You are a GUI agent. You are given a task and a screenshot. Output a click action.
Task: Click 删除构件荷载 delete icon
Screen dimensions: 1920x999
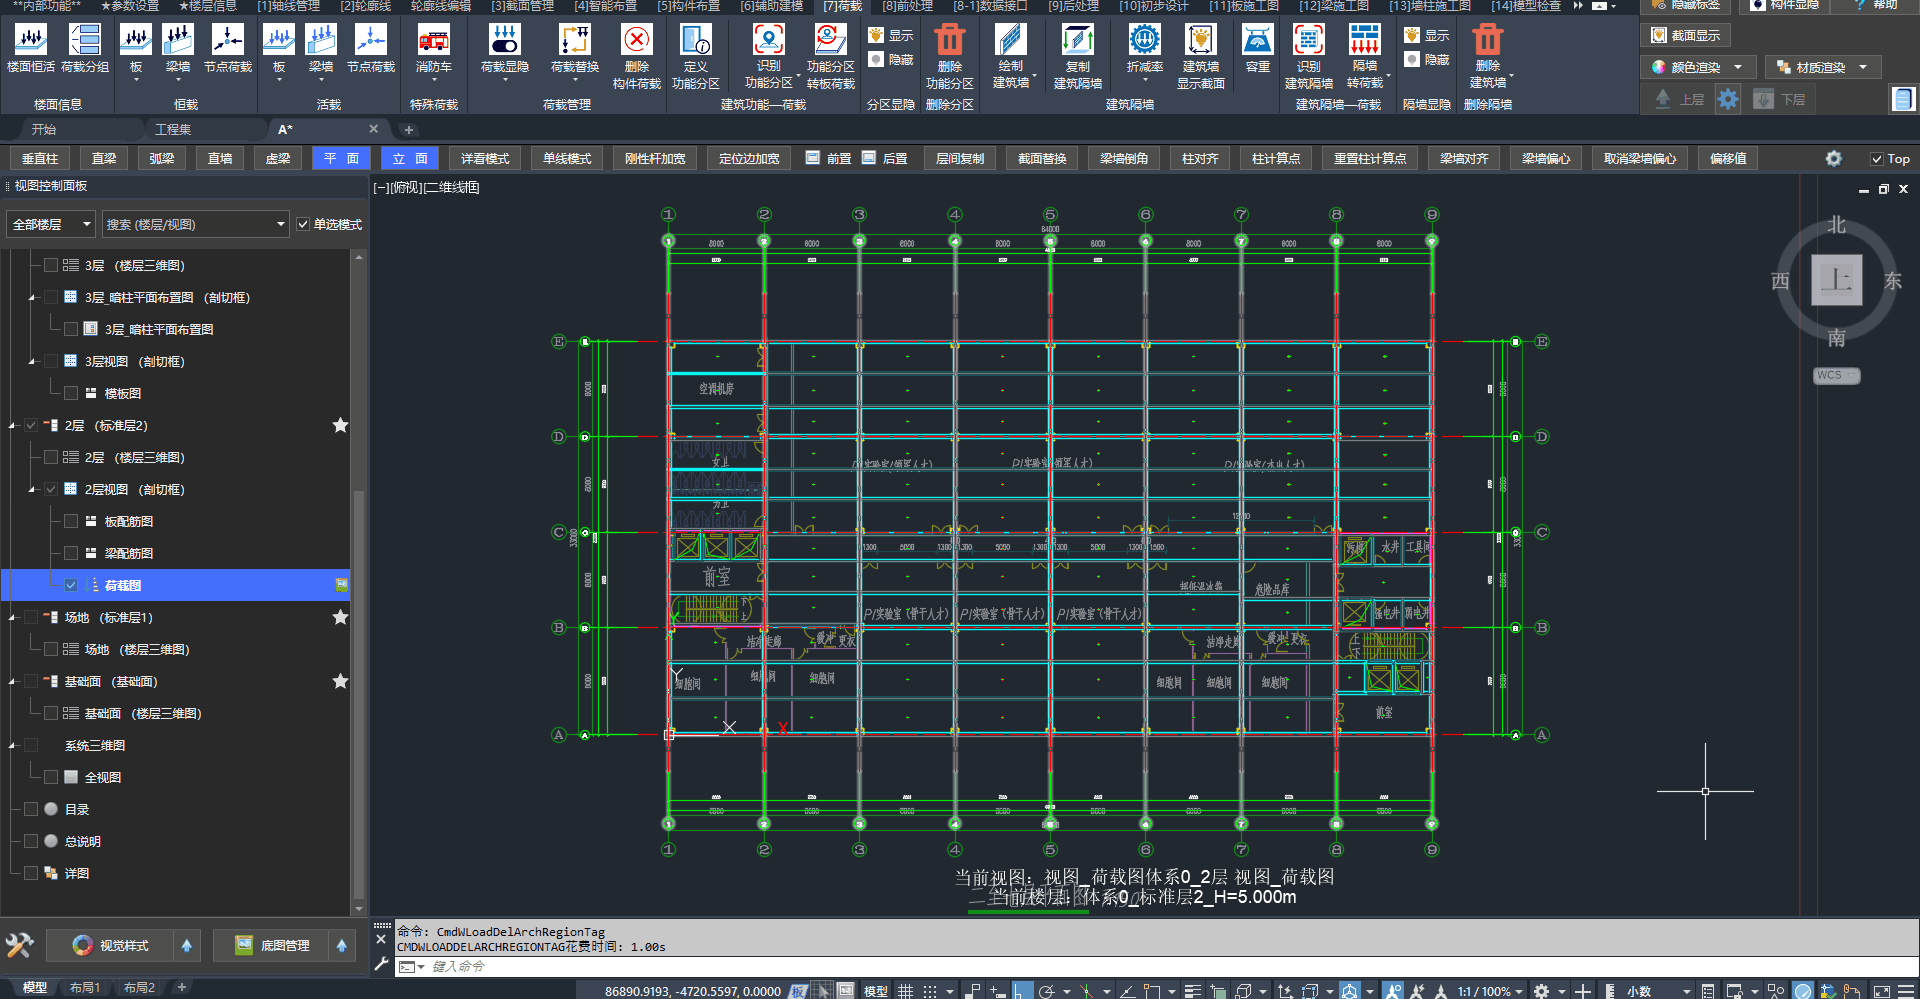[x=636, y=42]
